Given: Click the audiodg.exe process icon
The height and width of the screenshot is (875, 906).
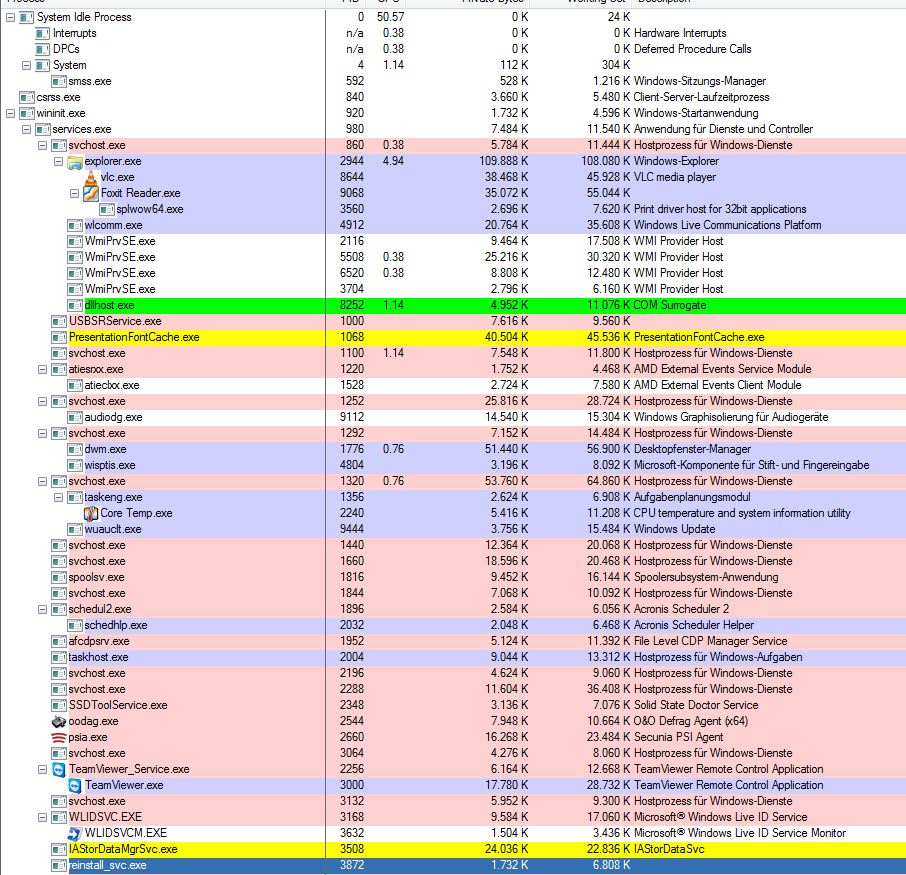Looking at the screenshot, I should [75, 417].
